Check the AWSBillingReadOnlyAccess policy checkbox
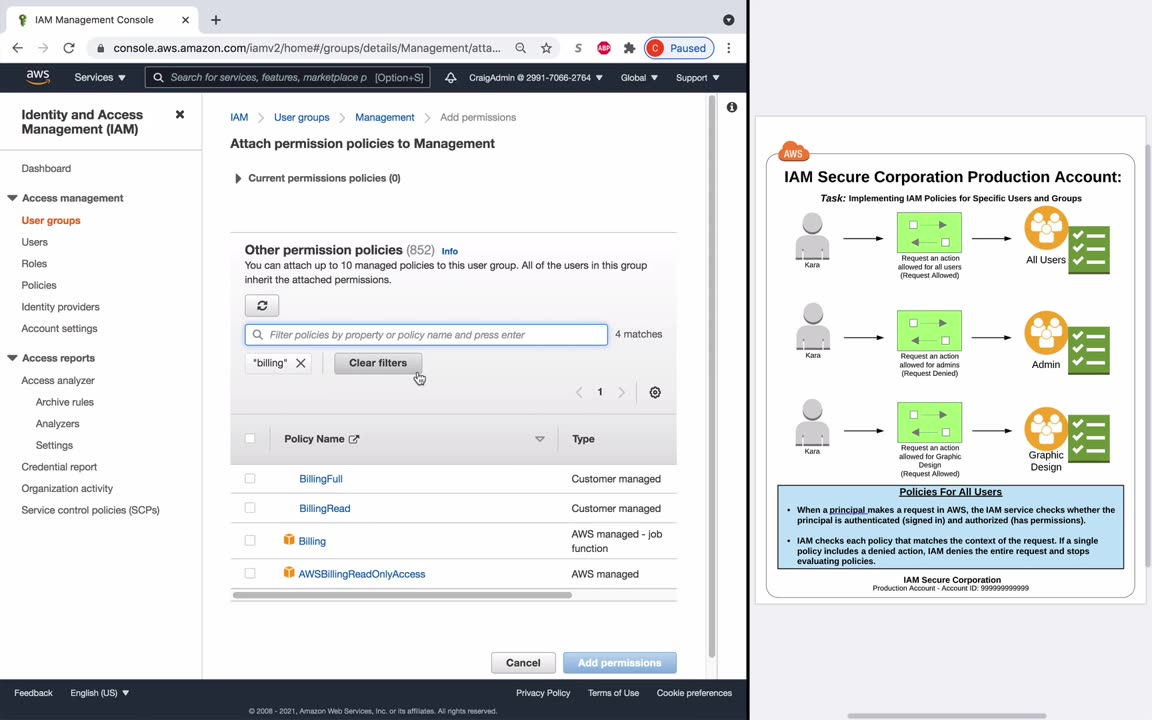The image size is (1152, 720). (x=250, y=573)
